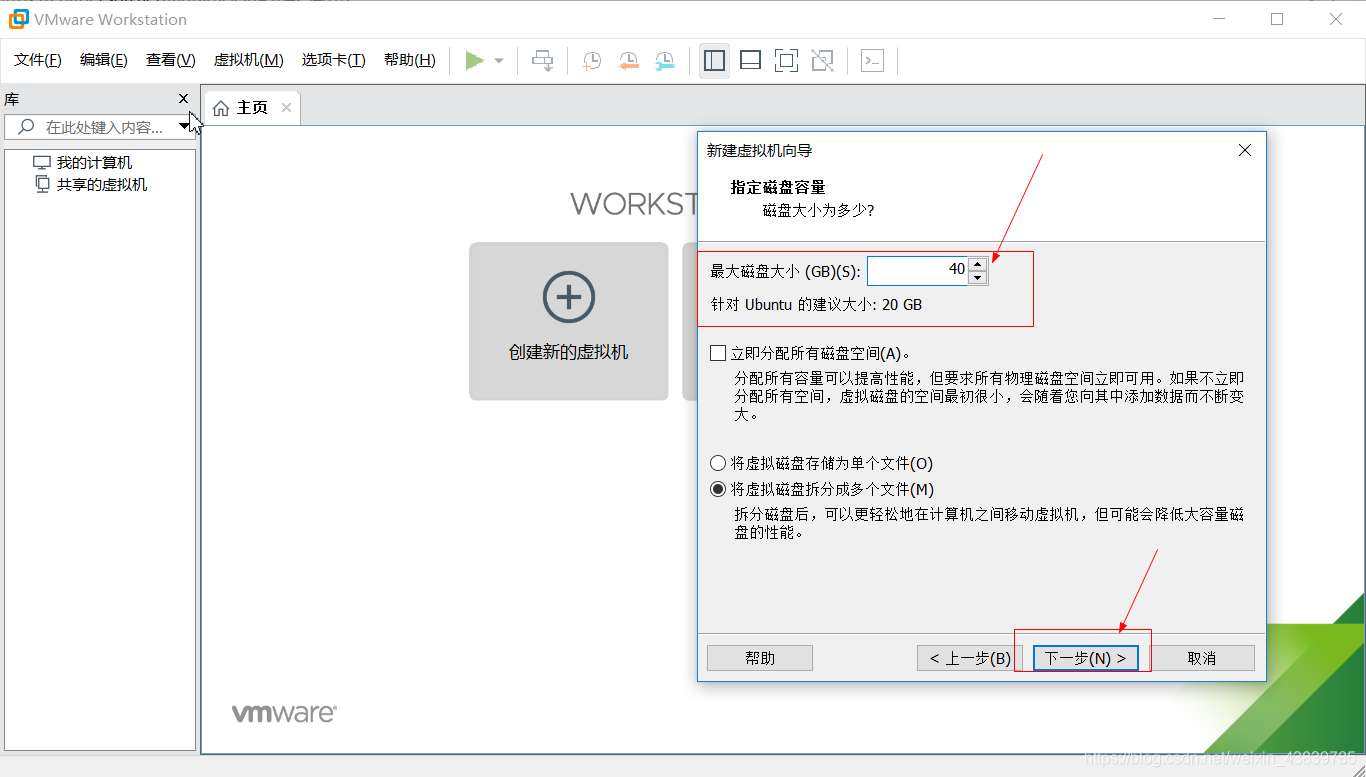
Task: Power on the virtual machine with green play icon
Action: (475, 60)
